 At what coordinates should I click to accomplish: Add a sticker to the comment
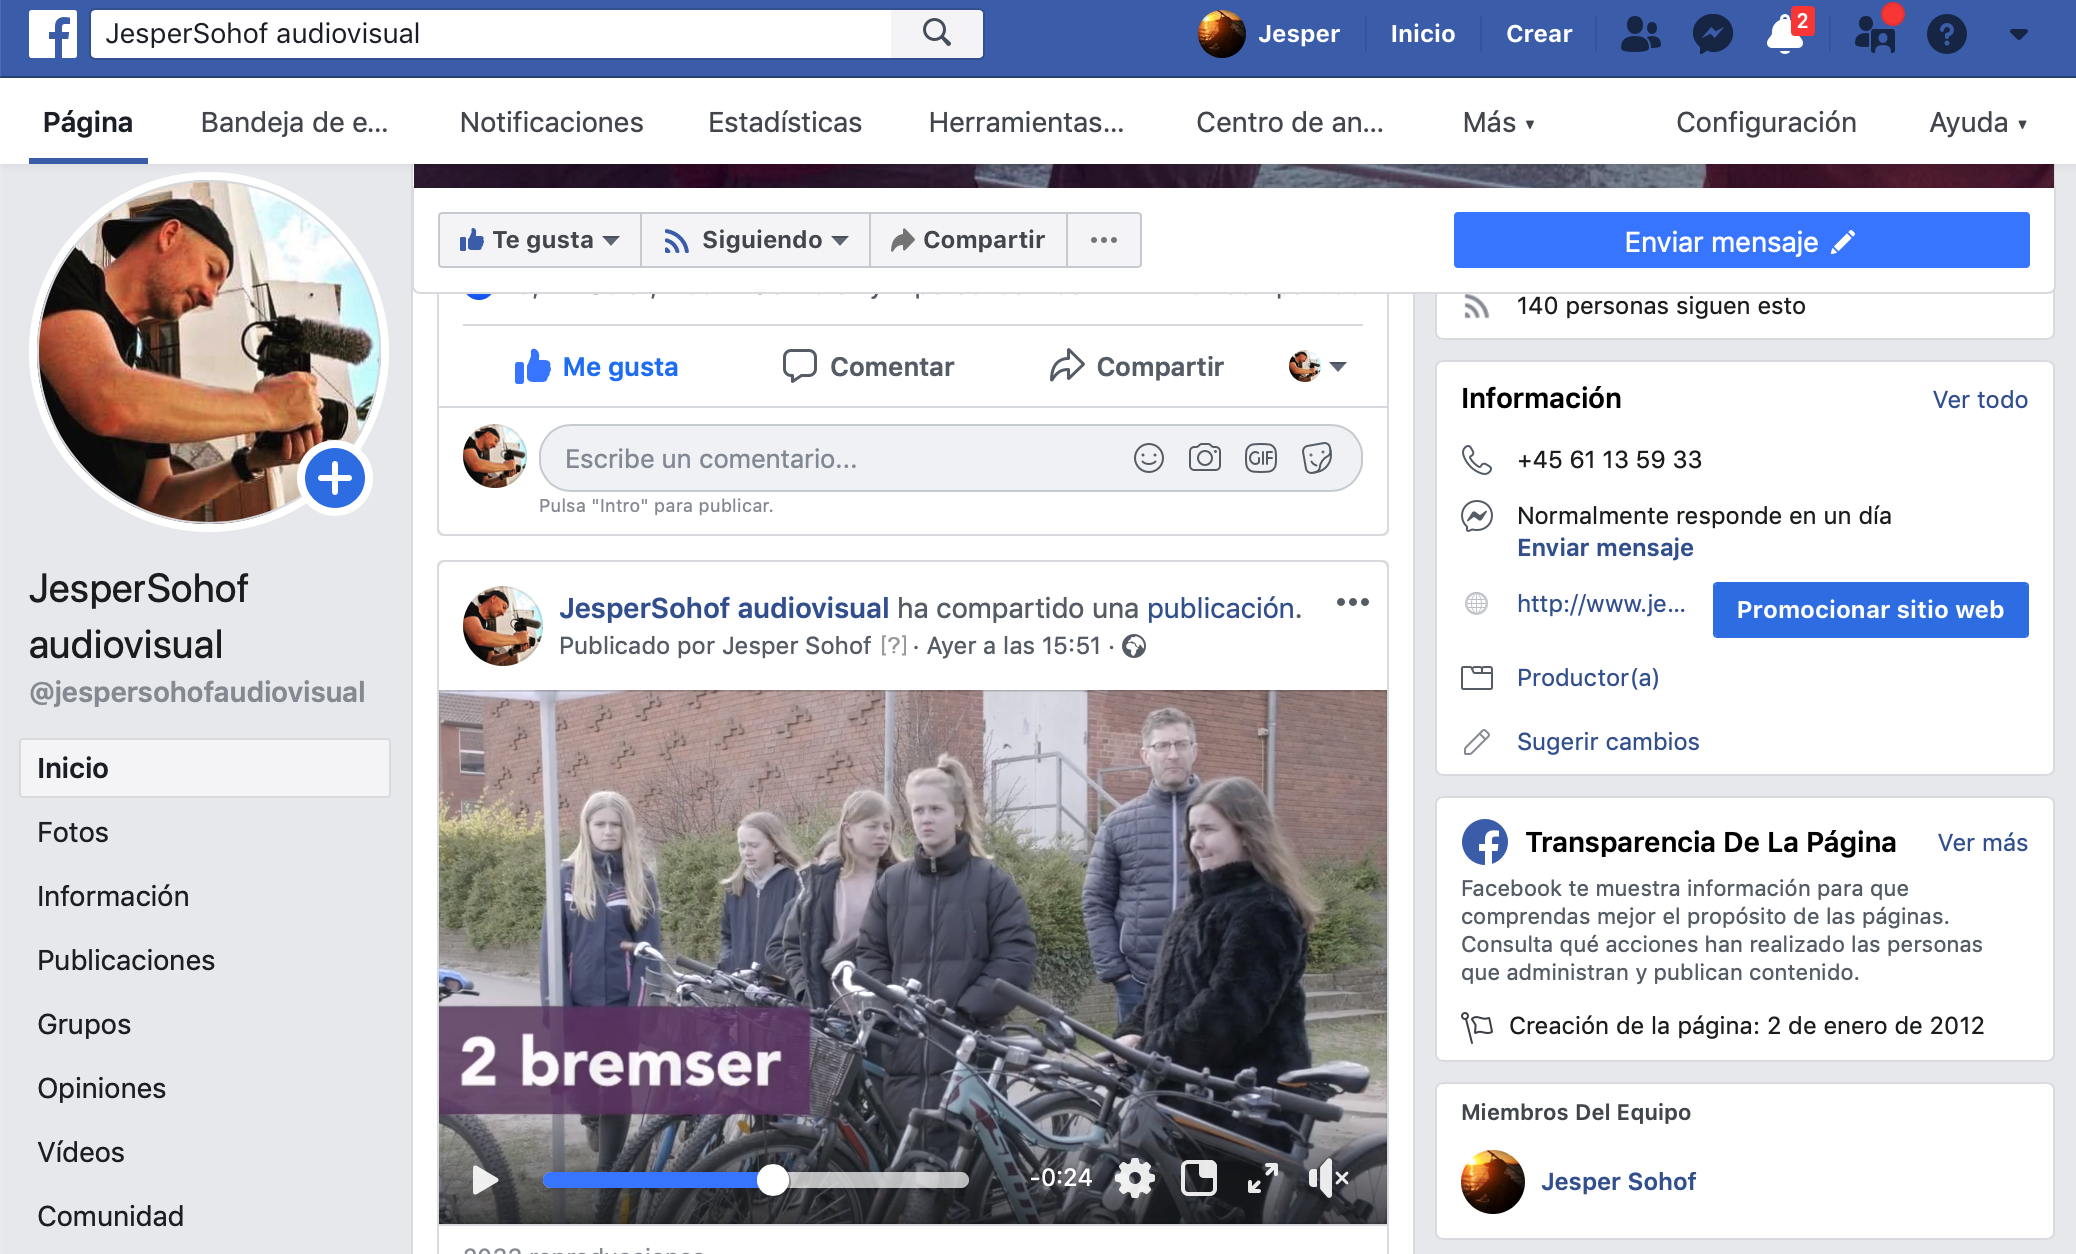pyautogui.click(x=1317, y=458)
